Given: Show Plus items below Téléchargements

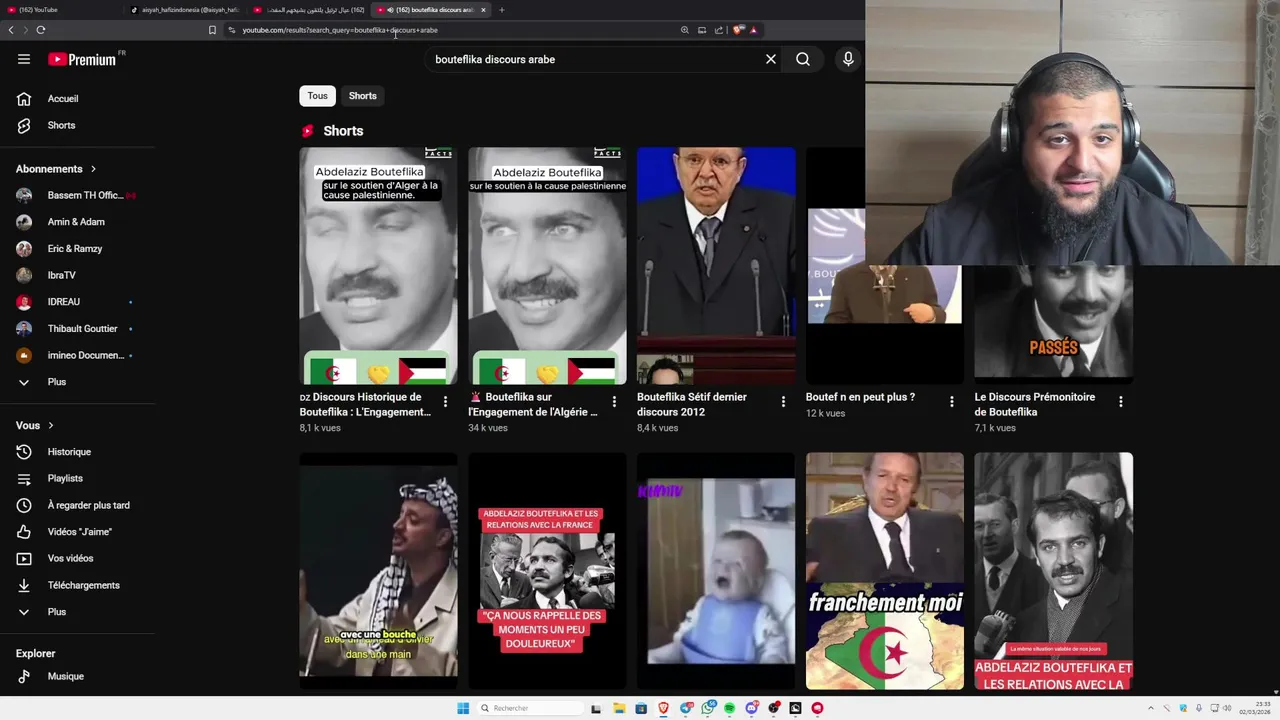Looking at the screenshot, I should coord(57,612).
